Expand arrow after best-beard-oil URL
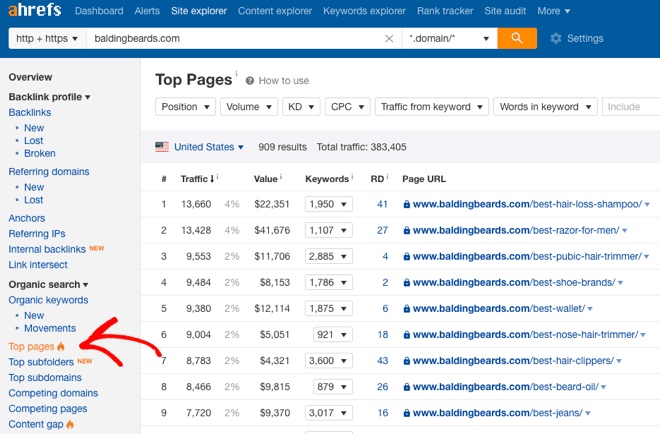The width and height of the screenshot is (660, 434). 603,387
